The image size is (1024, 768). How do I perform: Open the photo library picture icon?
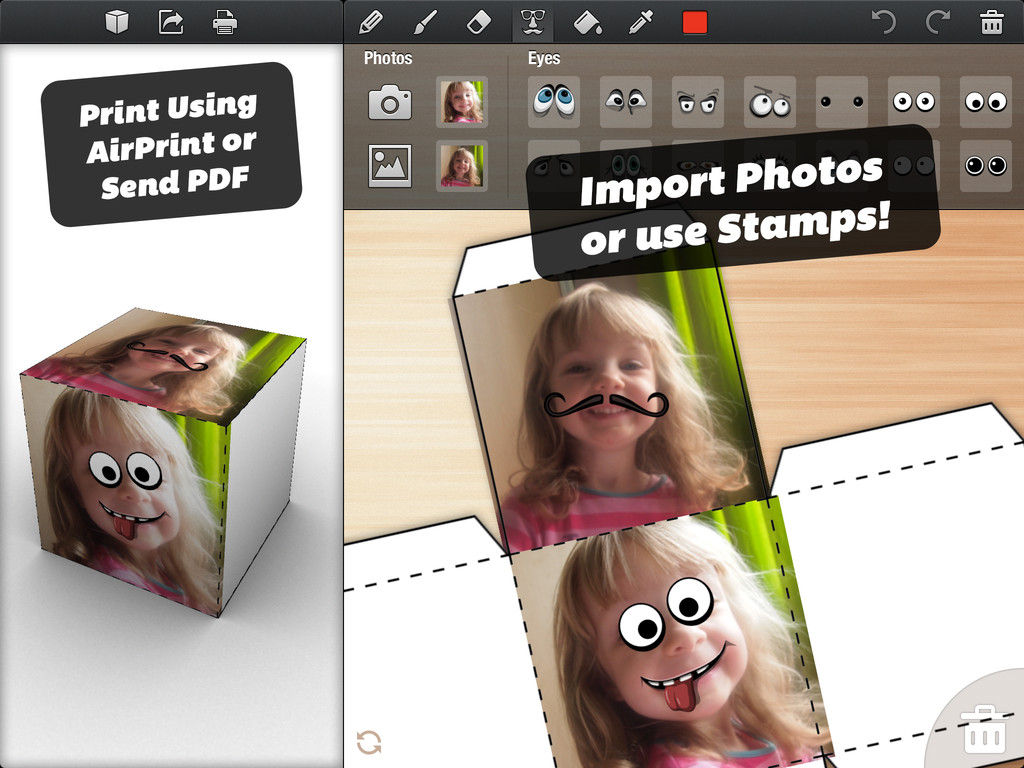pyautogui.click(x=390, y=165)
